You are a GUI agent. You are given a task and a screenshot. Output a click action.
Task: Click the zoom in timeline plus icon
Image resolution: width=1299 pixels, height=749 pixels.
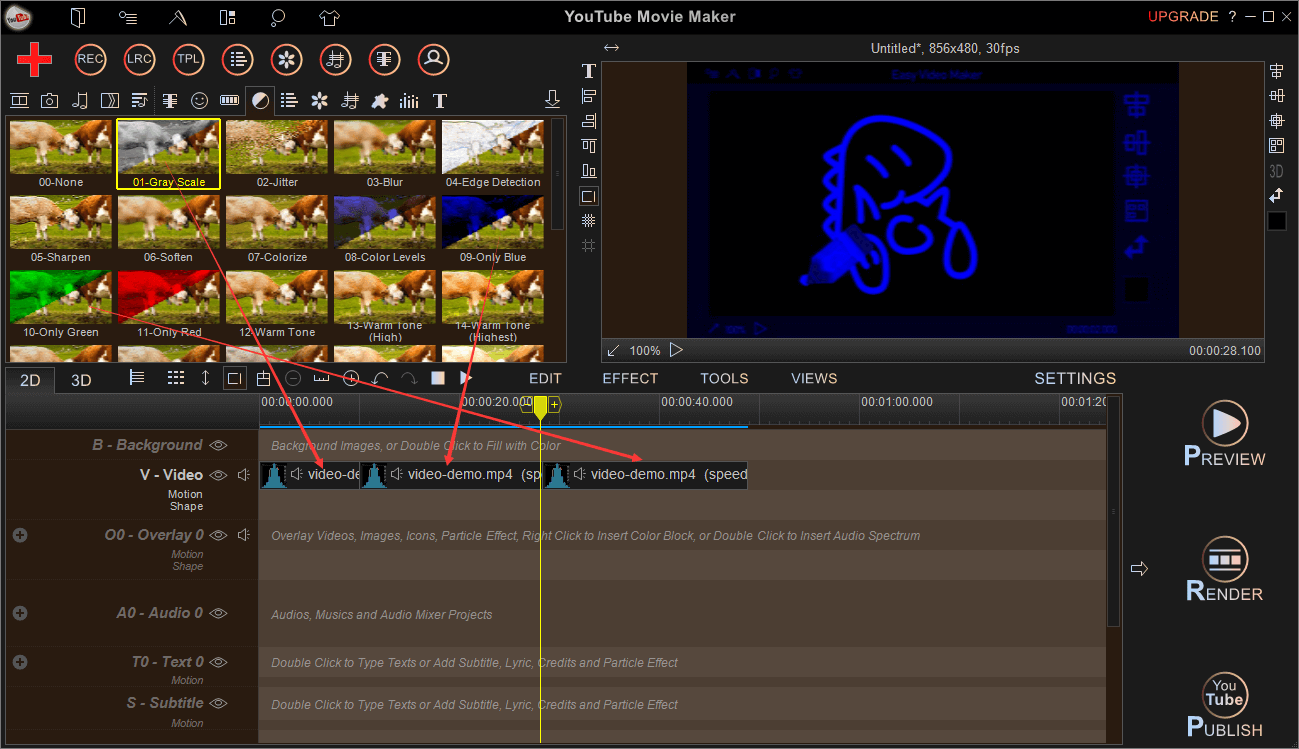[x=351, y=378]
